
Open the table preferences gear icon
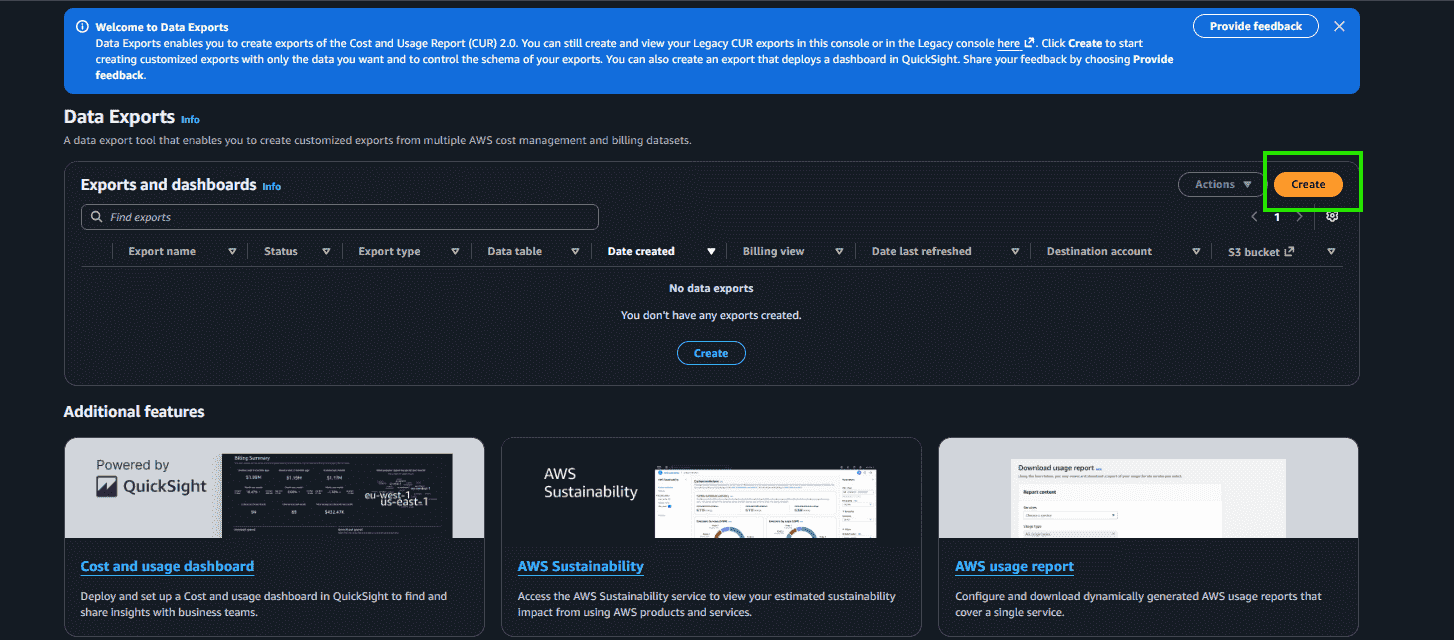[1332, 216]
